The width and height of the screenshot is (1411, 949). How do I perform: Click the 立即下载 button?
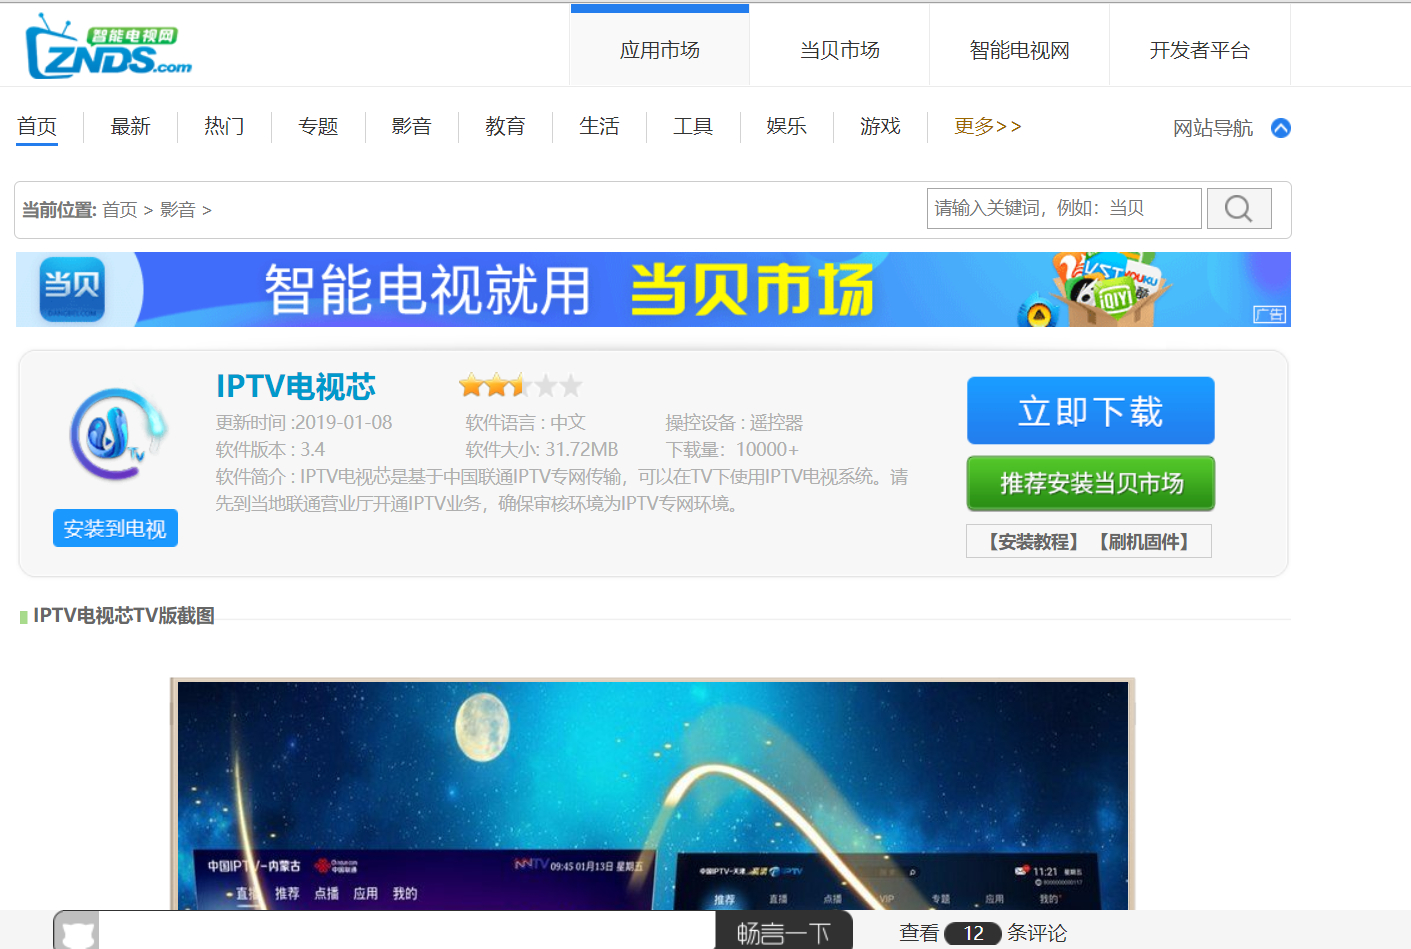tap(1091, 411)
